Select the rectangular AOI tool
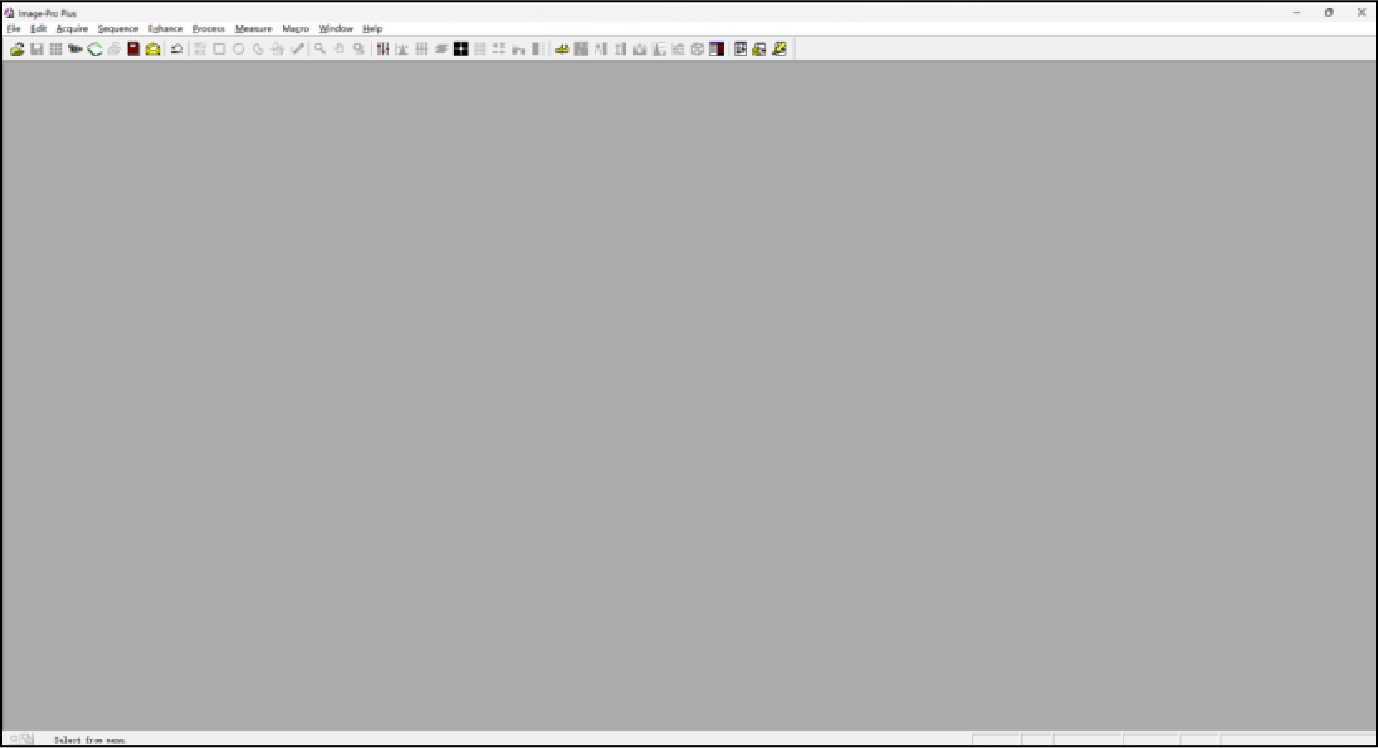1378x748 pixels. 219,49
